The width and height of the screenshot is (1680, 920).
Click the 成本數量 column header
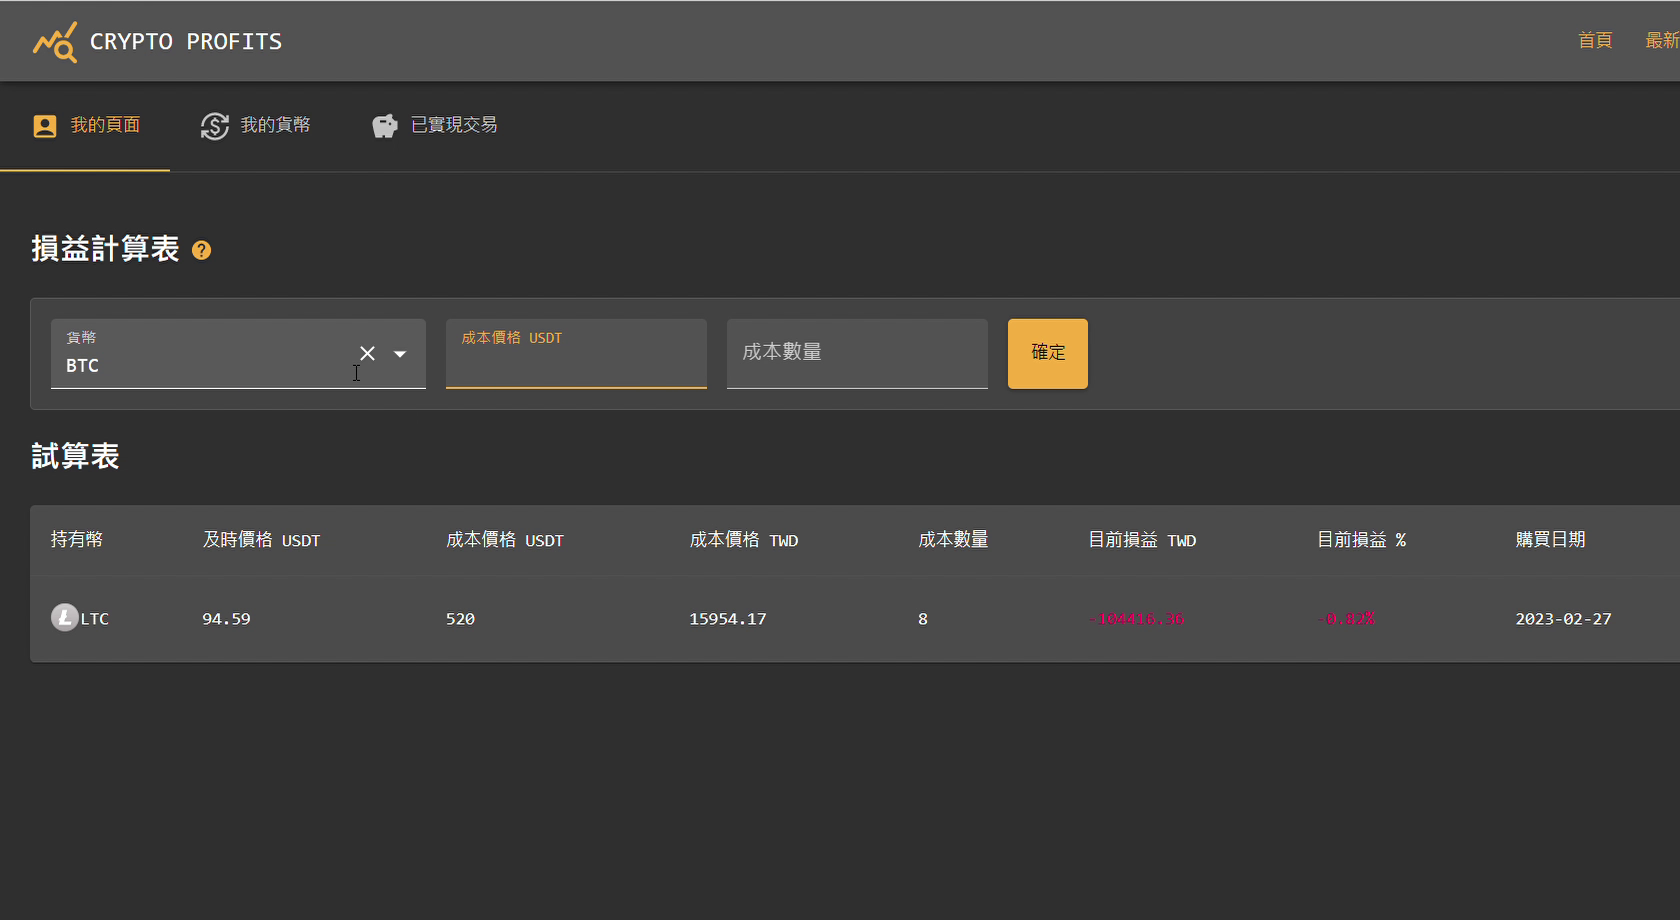953,540
